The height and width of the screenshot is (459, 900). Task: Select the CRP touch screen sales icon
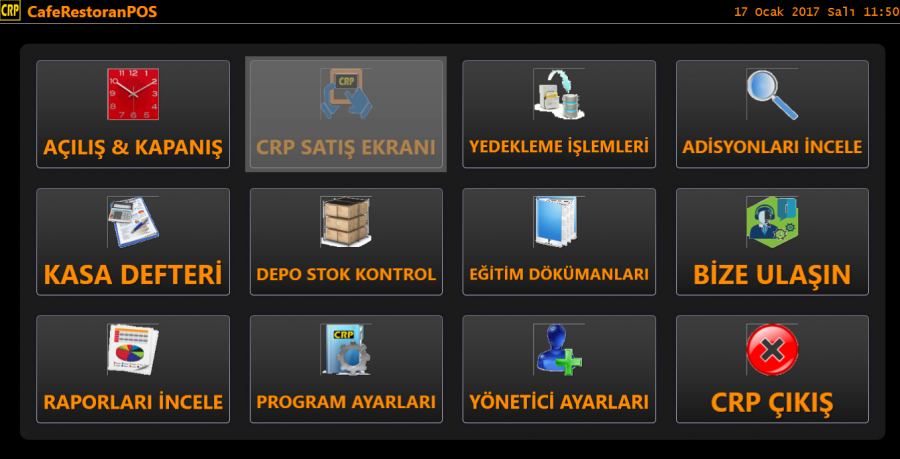346,94
